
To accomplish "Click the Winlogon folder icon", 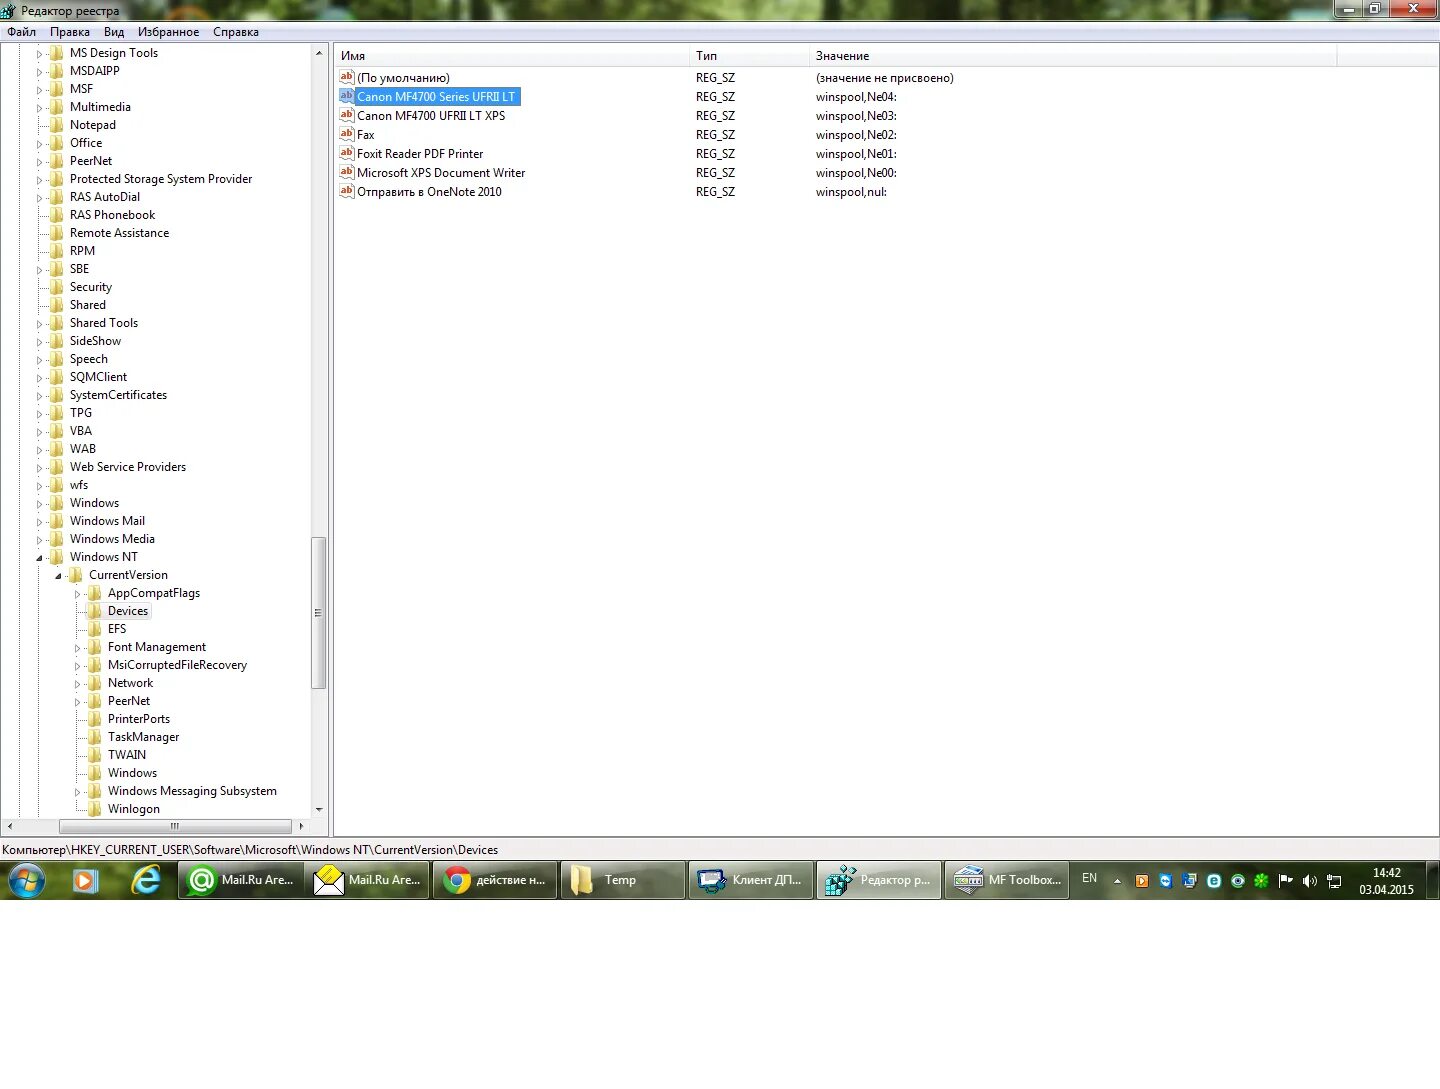I will 95,809.
